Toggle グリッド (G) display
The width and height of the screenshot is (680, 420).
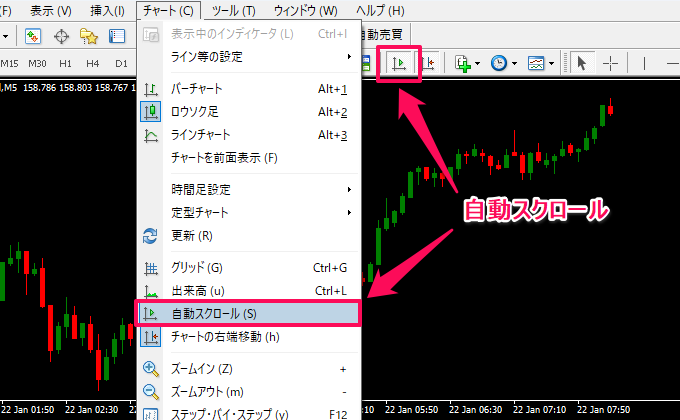(x=249, y=268)
